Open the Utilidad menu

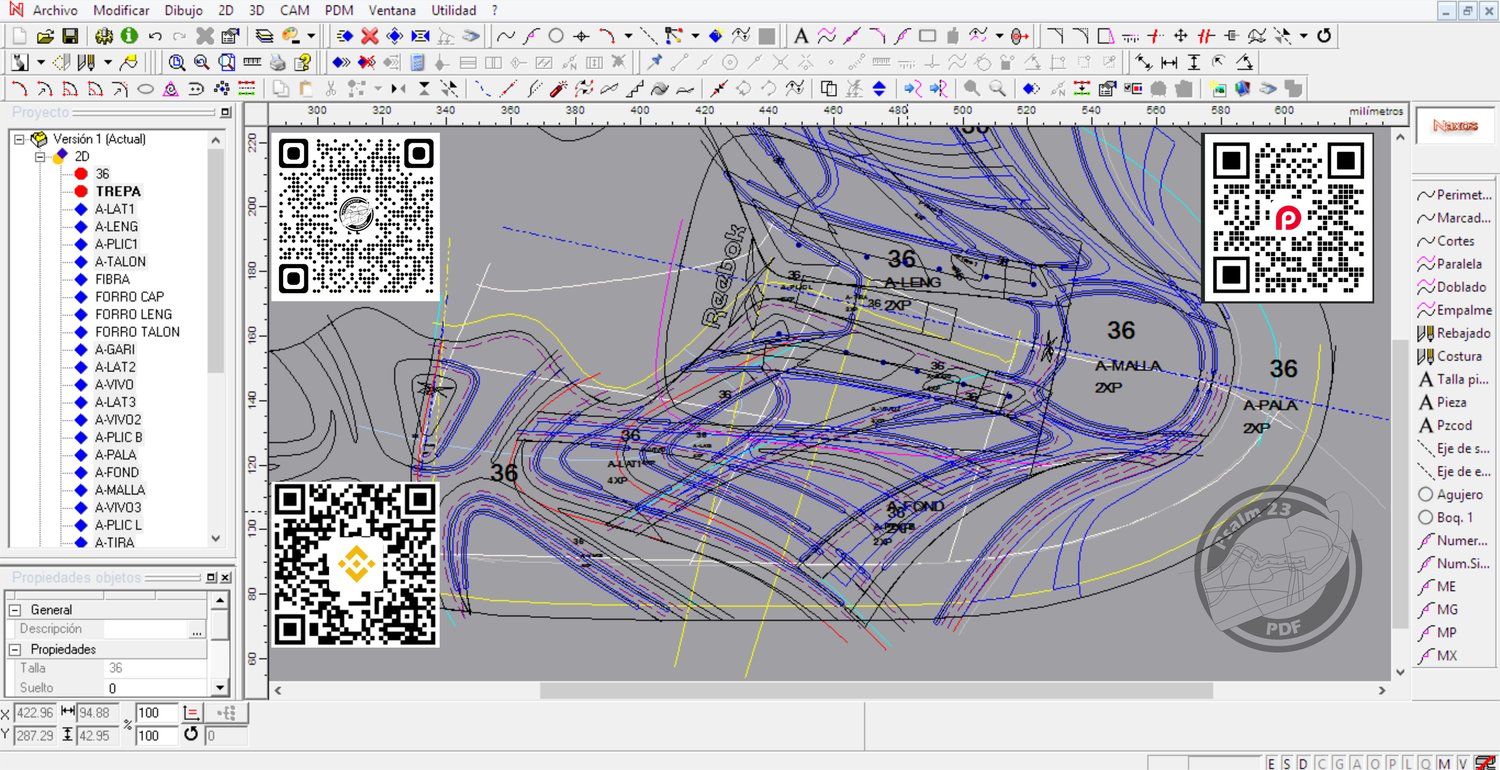coord(454,10)
